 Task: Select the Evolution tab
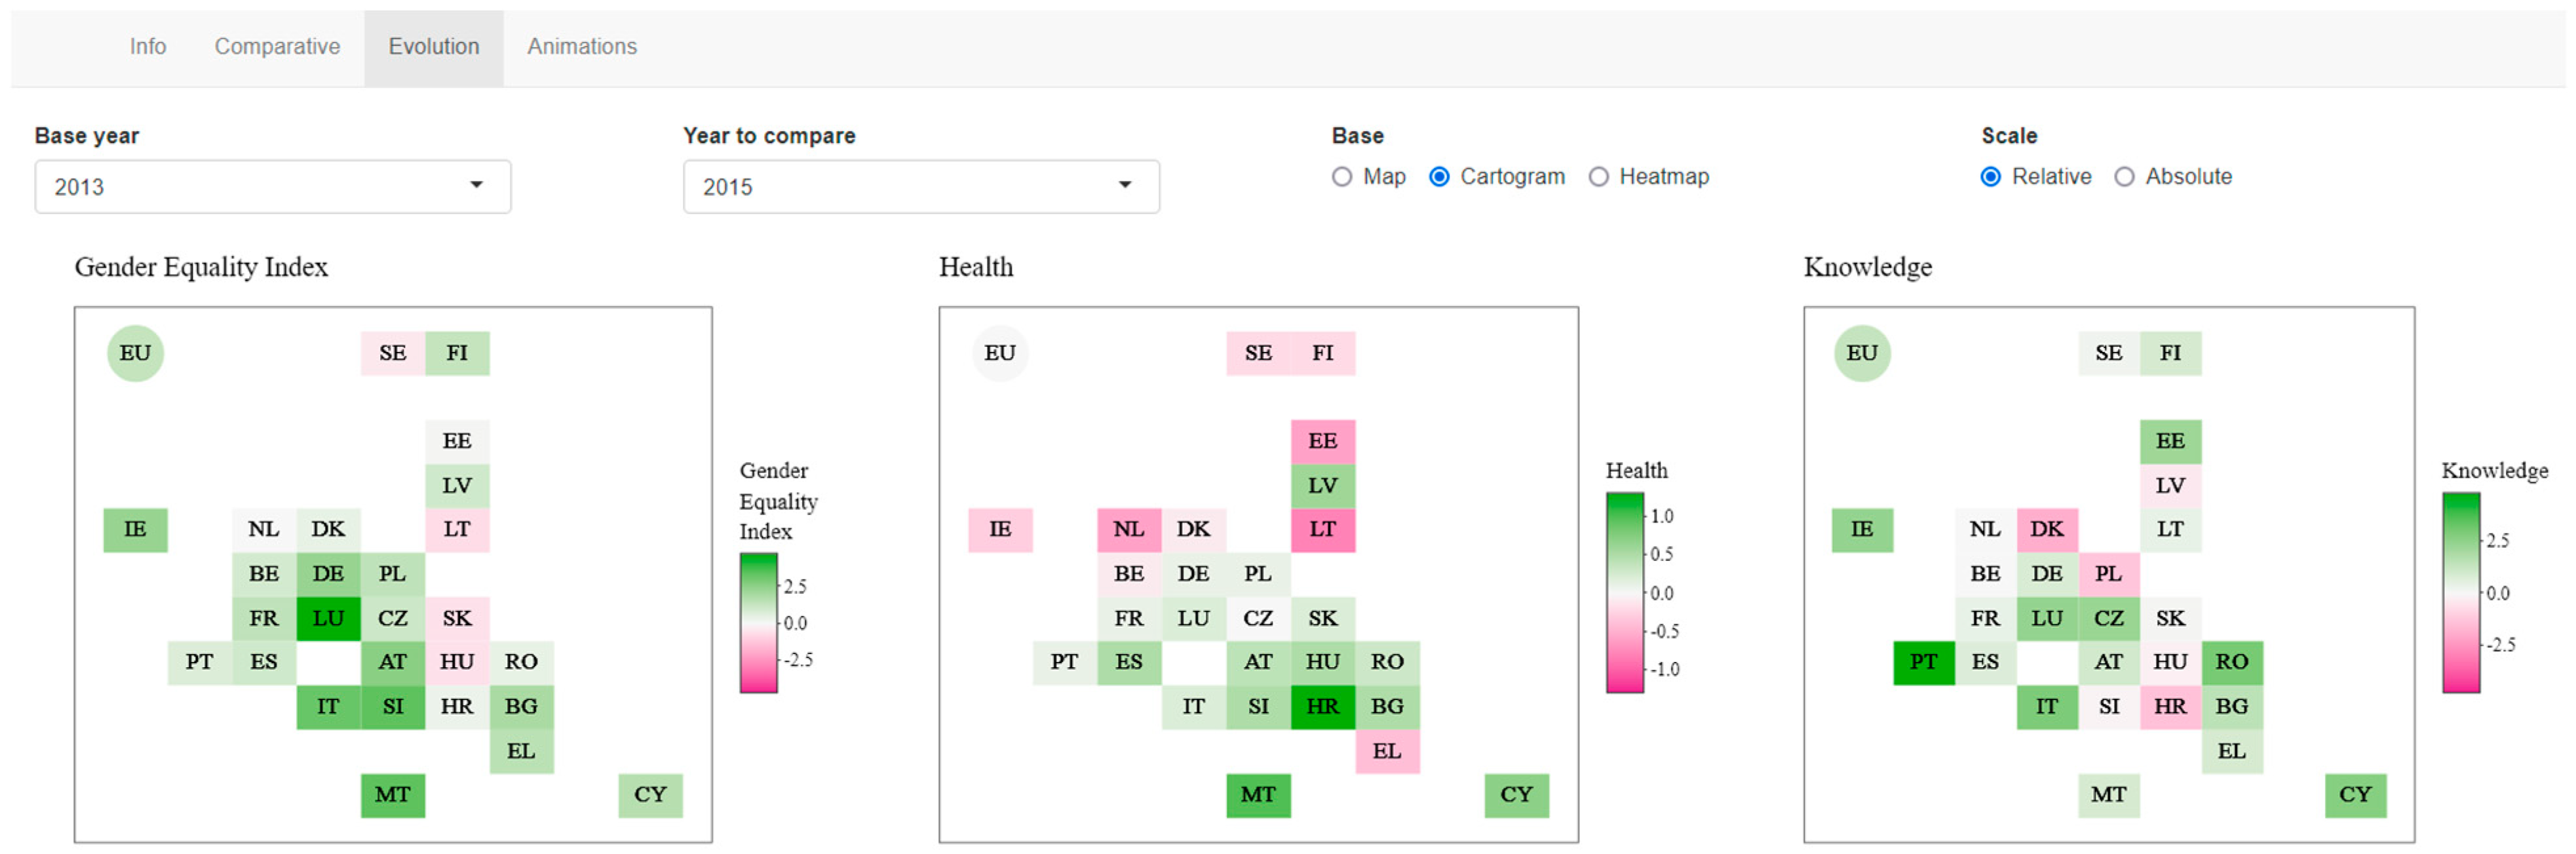[433, 46]
